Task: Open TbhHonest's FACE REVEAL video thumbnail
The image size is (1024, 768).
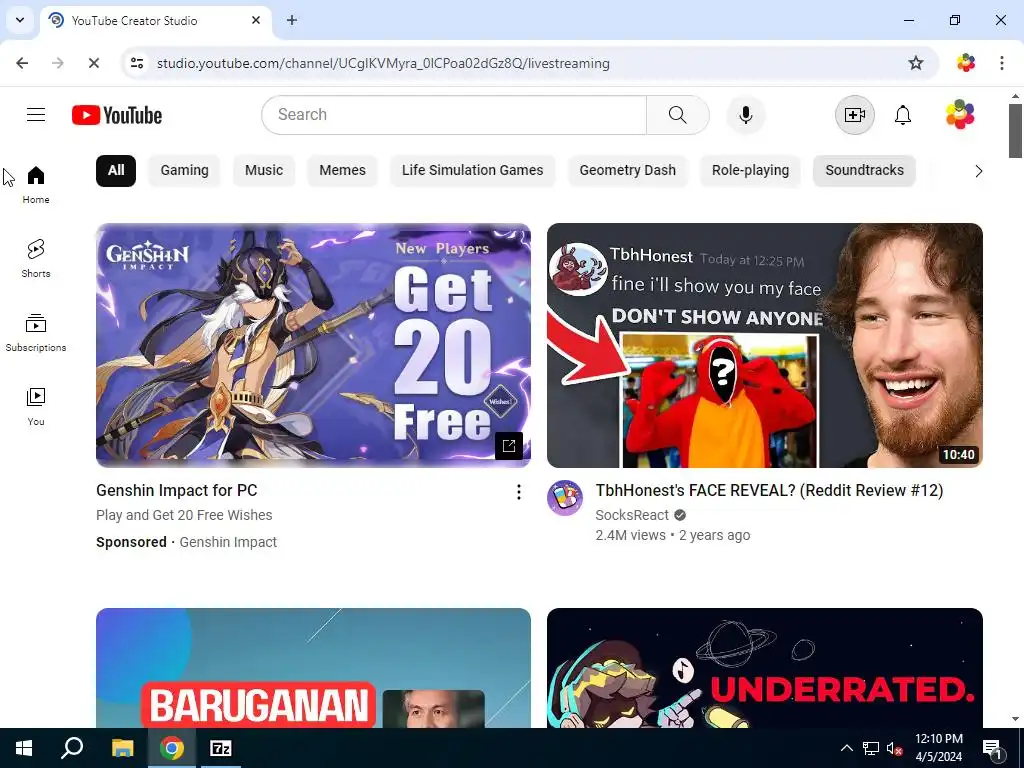Action: [x=765, y=345]
